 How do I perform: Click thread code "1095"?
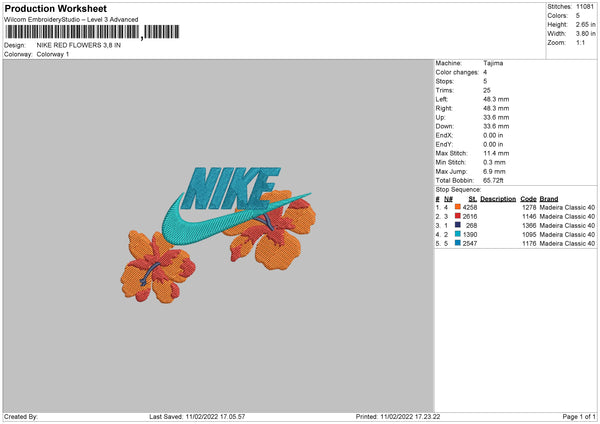(x=529, y=235)
